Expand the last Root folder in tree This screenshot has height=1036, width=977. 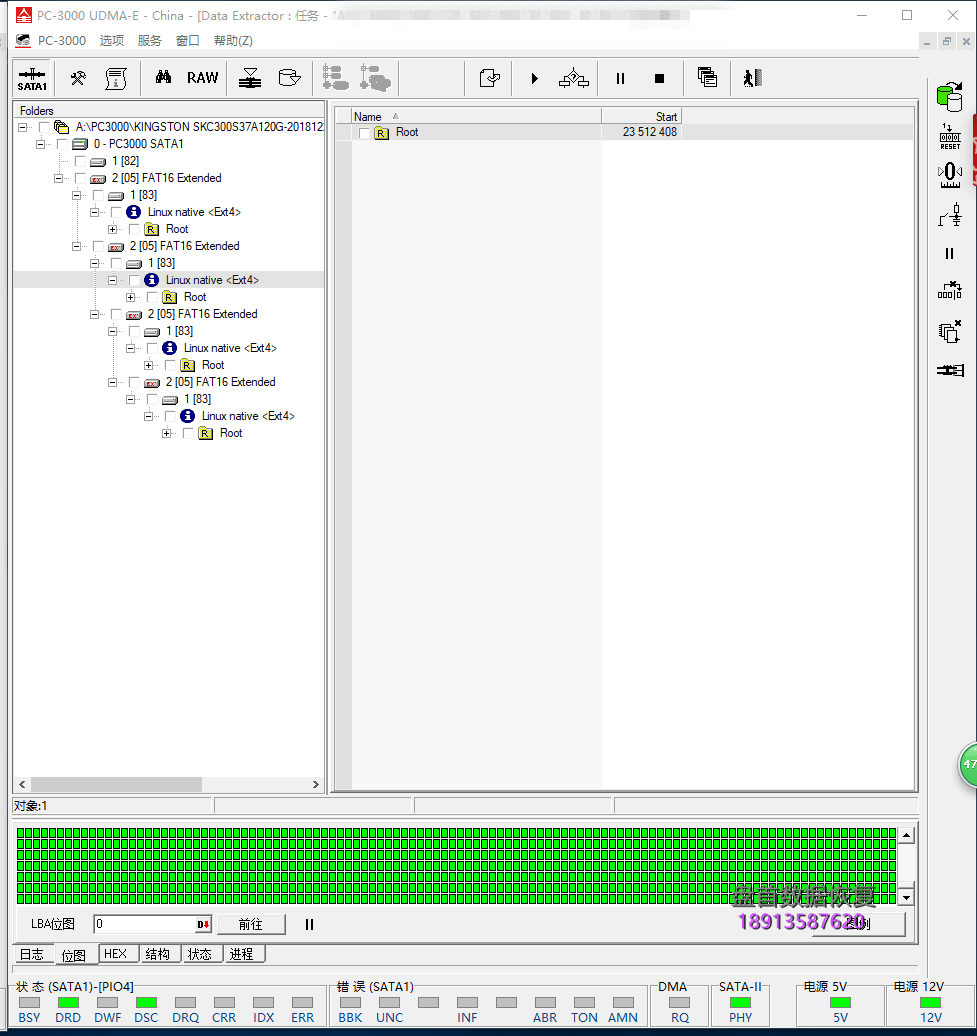pos(167,433)
